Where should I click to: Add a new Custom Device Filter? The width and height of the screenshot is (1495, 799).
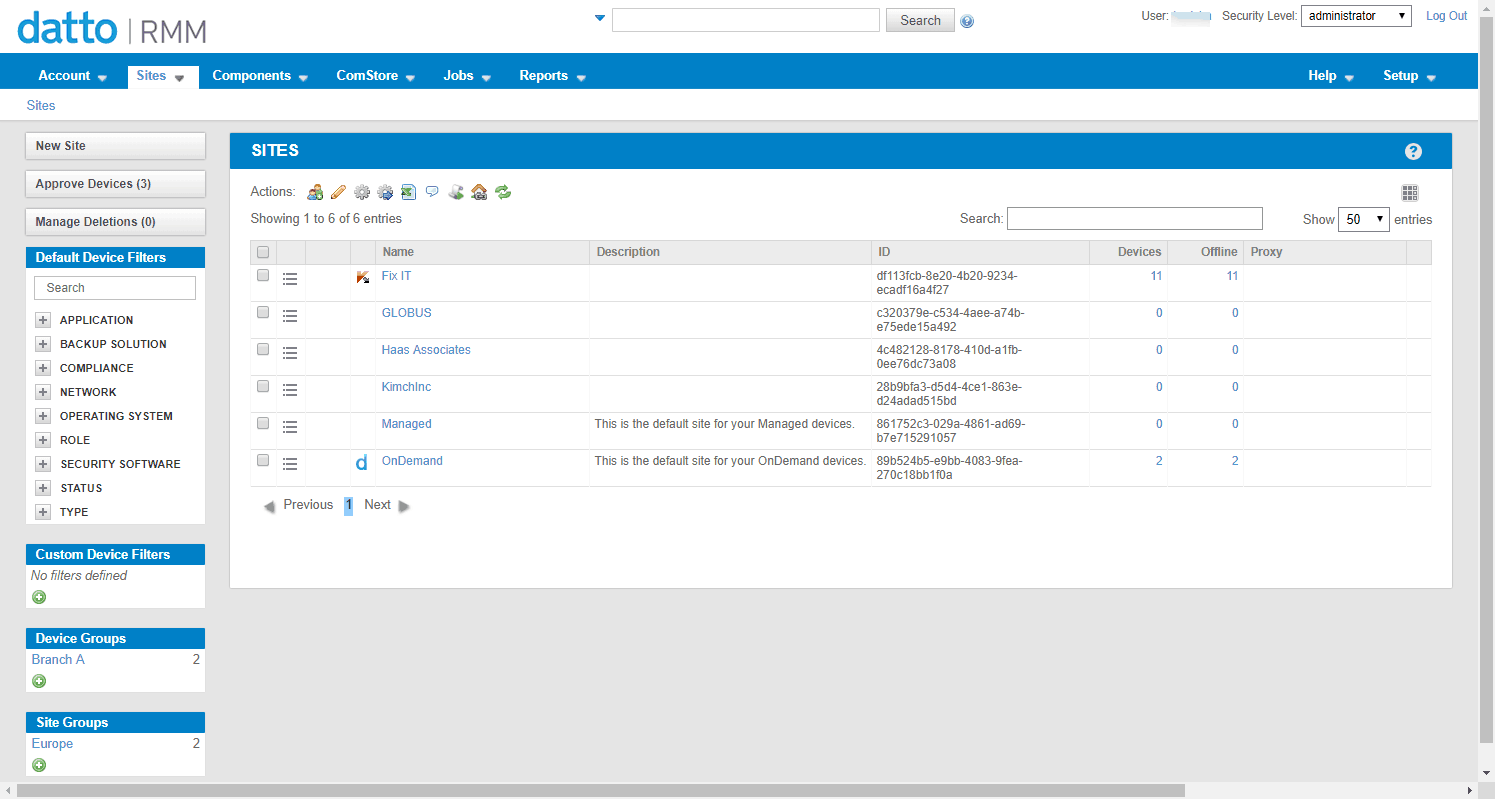pyautogui.click(x=39, y=597)
